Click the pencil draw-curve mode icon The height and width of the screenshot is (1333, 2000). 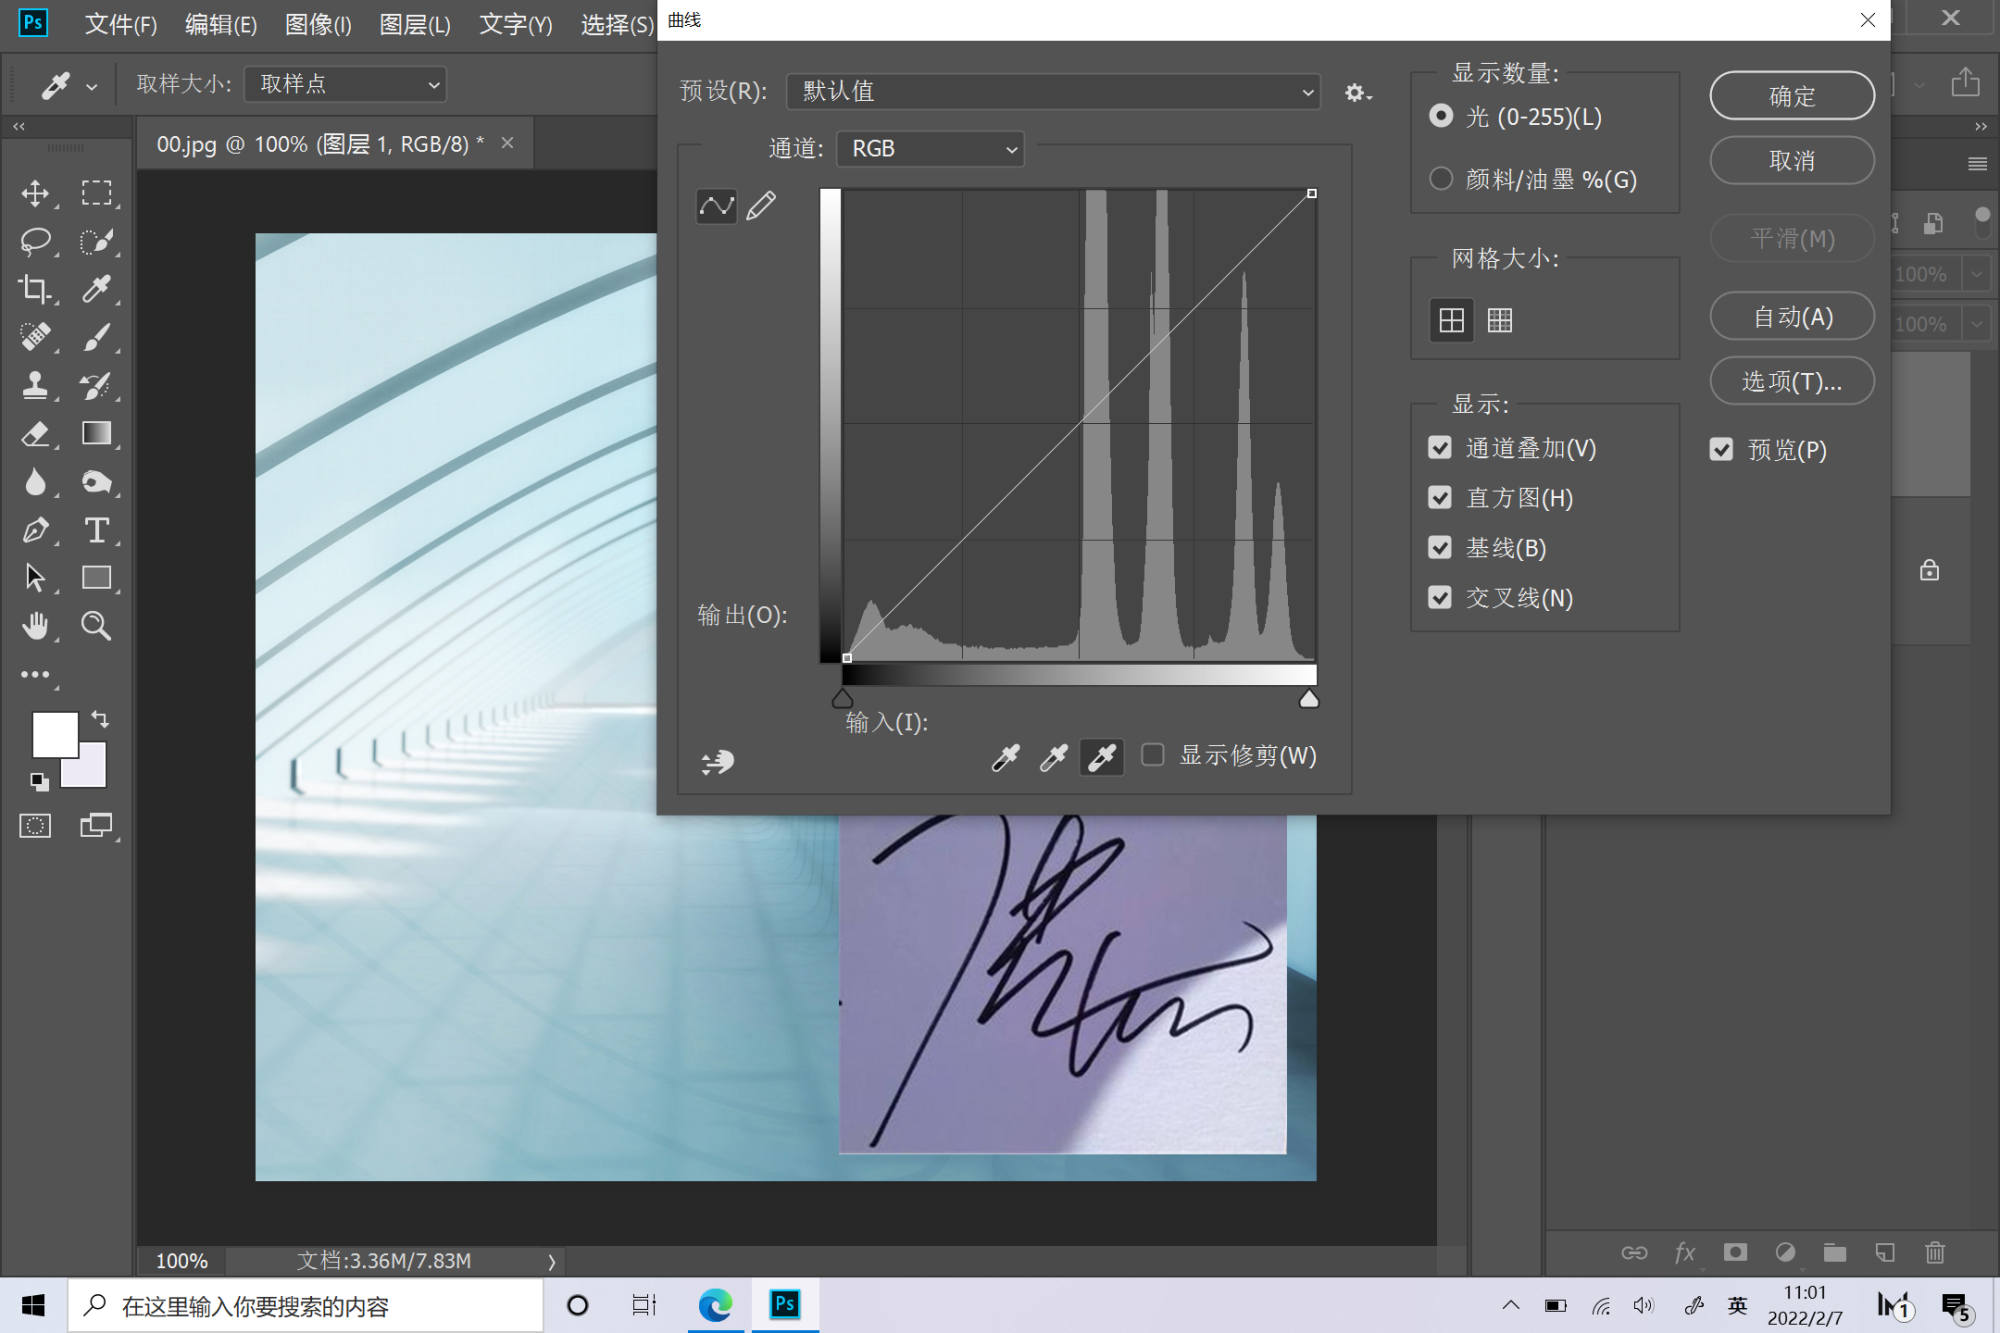(761, 206)
